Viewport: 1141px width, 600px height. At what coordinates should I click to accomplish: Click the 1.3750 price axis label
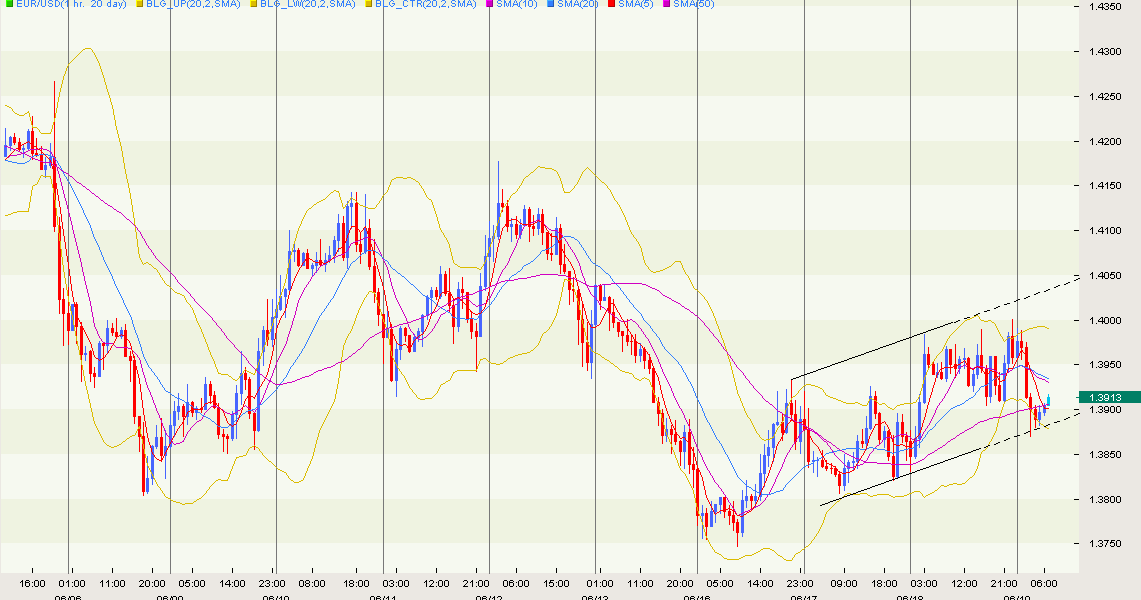(x=1105, y=544)
